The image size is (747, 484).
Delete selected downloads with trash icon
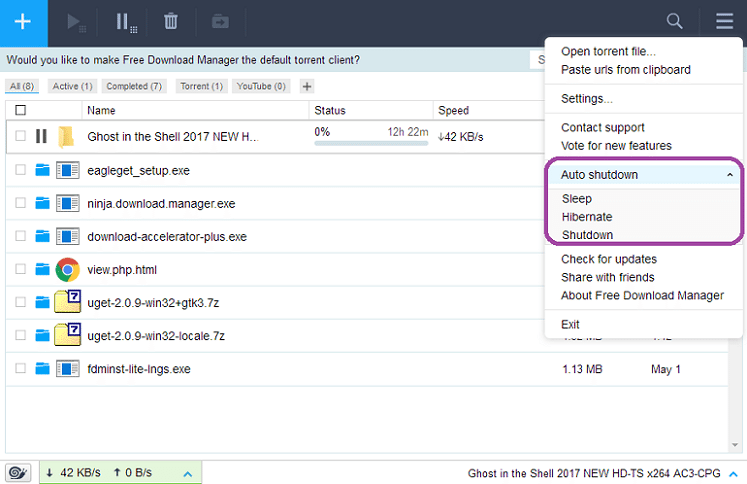coord(171,21)
